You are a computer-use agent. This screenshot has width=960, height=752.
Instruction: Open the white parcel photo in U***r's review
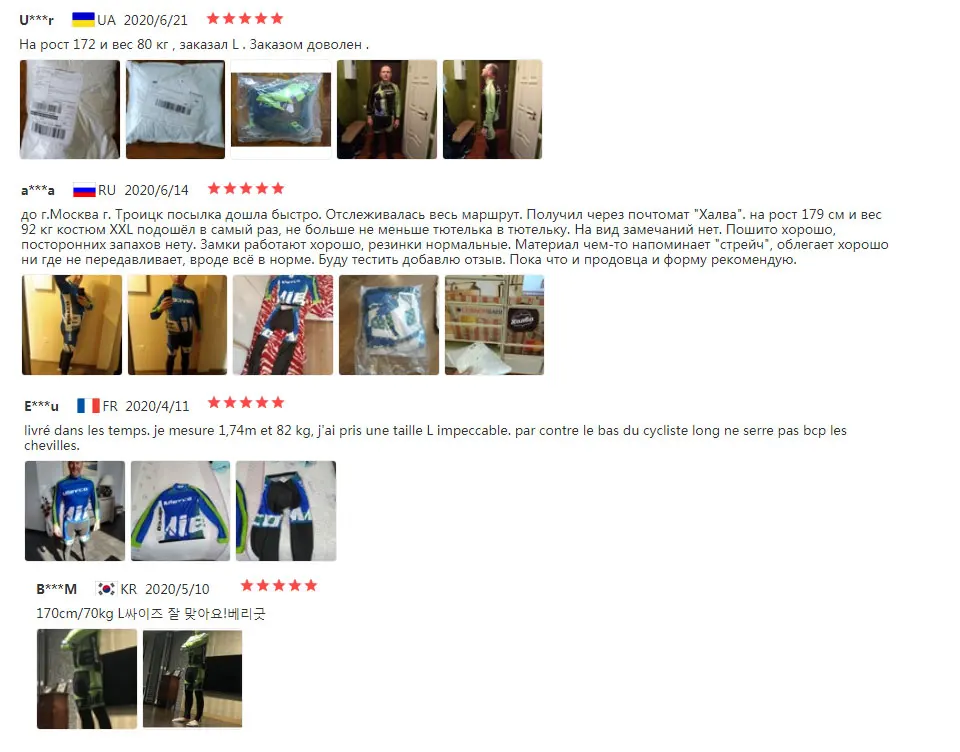pos(176,110)
